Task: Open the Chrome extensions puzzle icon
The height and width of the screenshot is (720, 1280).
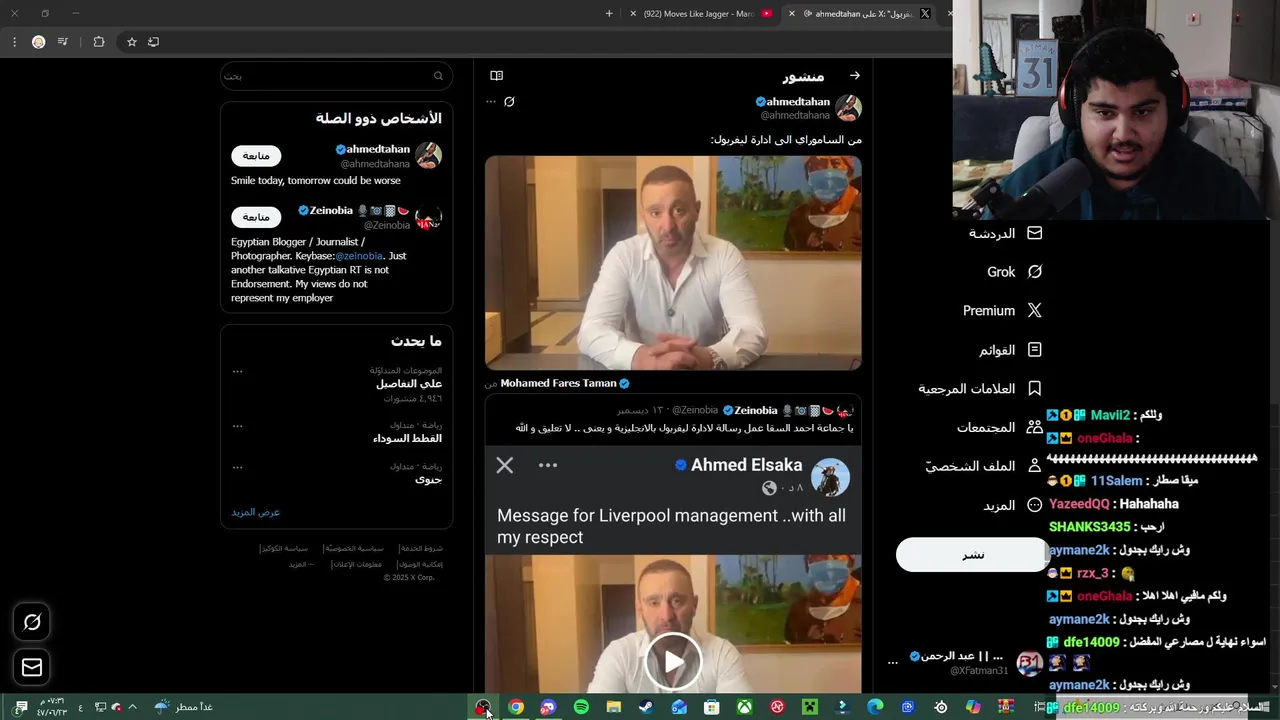Action: coord(98,42)
